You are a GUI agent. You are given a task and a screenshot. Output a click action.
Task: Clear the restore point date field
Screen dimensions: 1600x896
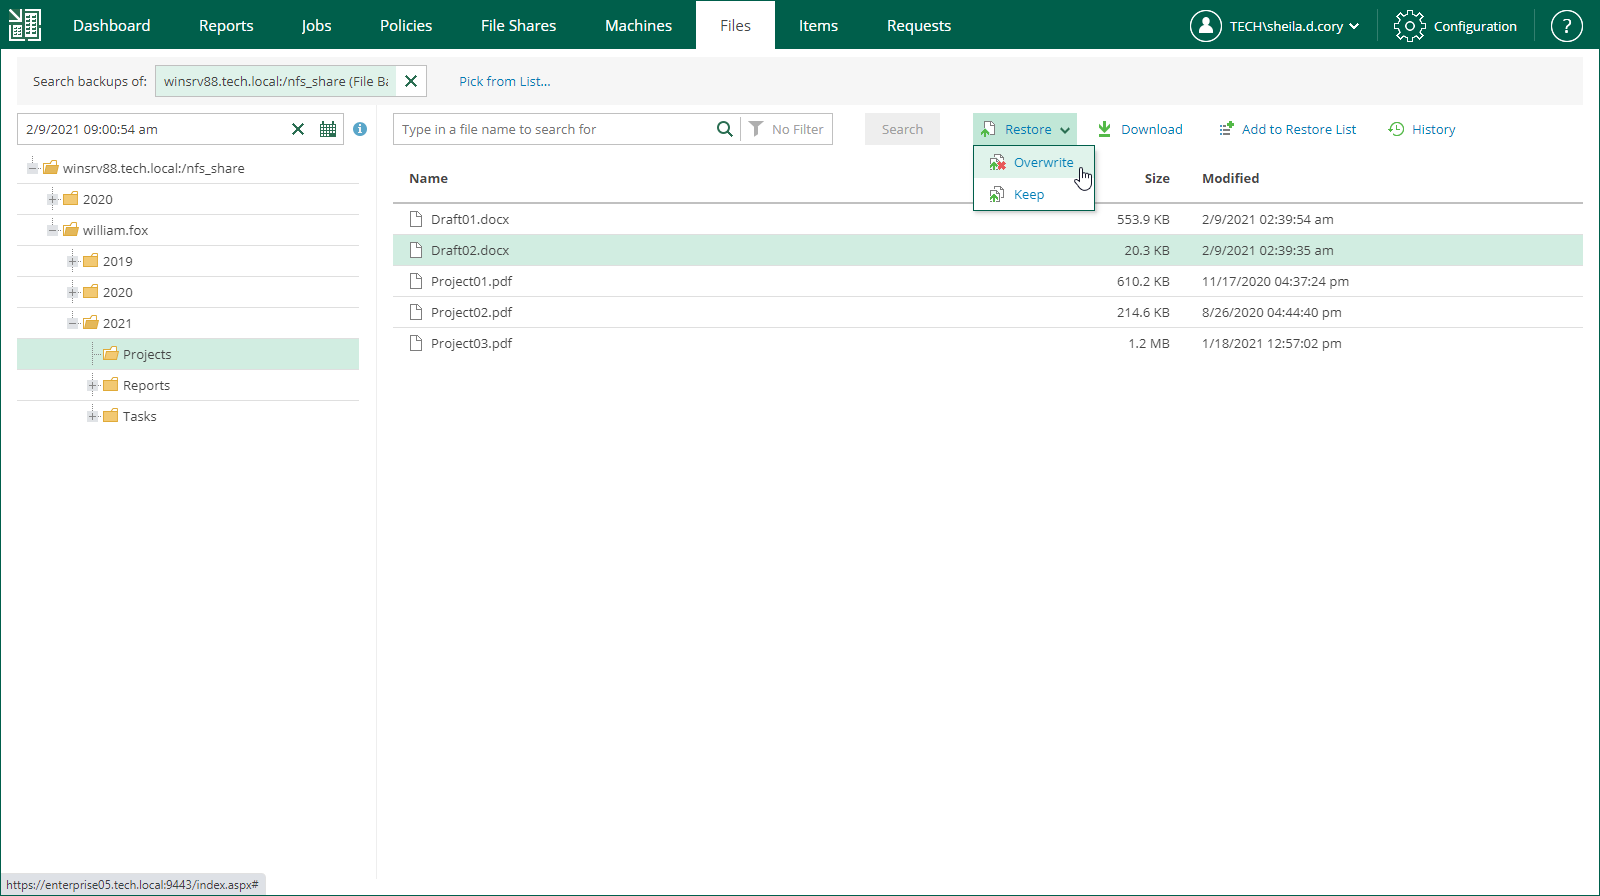tap(298, 129)
